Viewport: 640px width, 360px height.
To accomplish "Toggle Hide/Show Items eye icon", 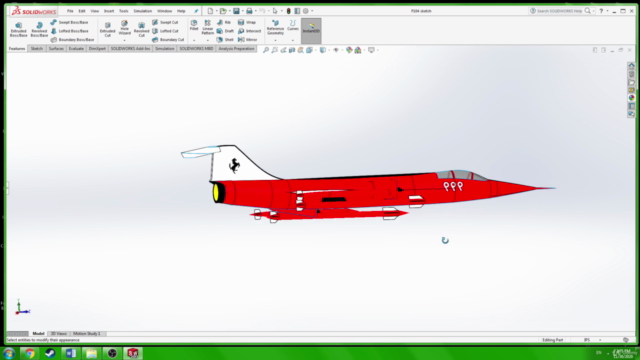I will (336, 50).
